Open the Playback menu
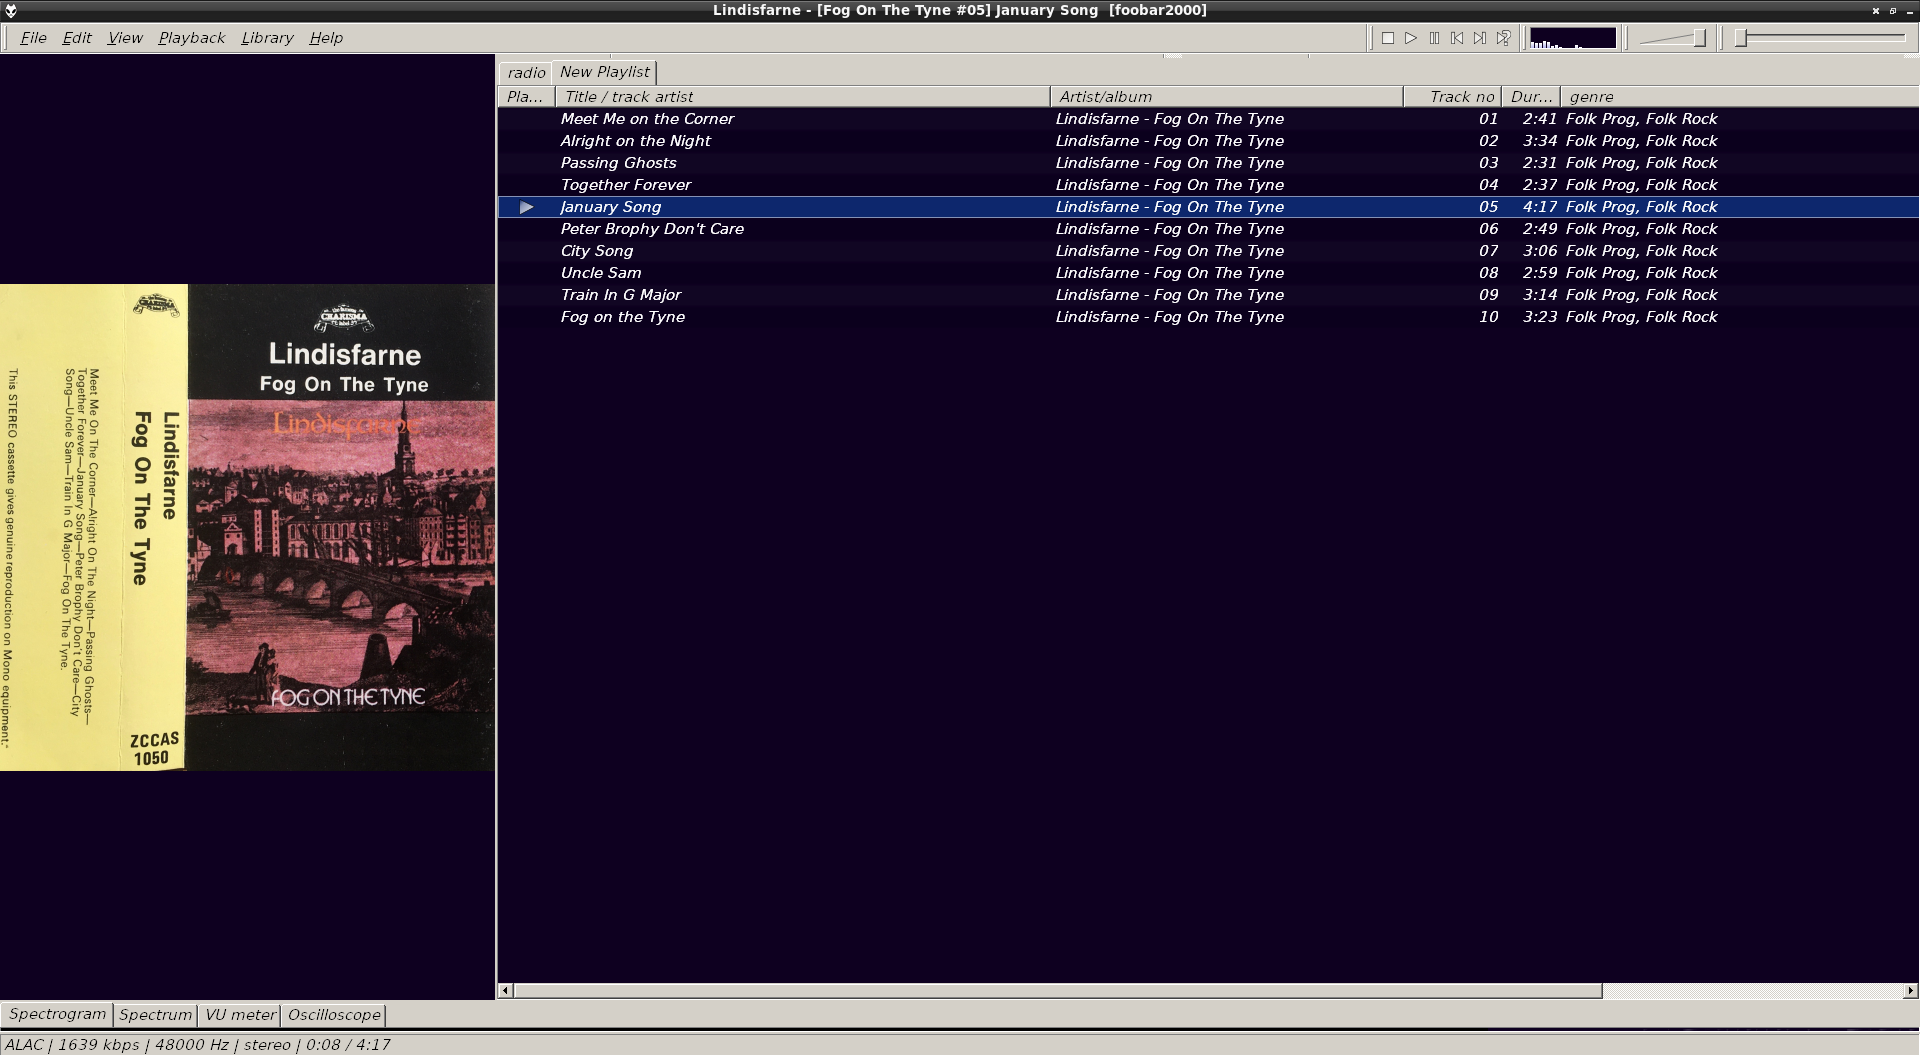Image resolution: width=1920 pixels, height=1056 pixels. [x=192, y=38]
